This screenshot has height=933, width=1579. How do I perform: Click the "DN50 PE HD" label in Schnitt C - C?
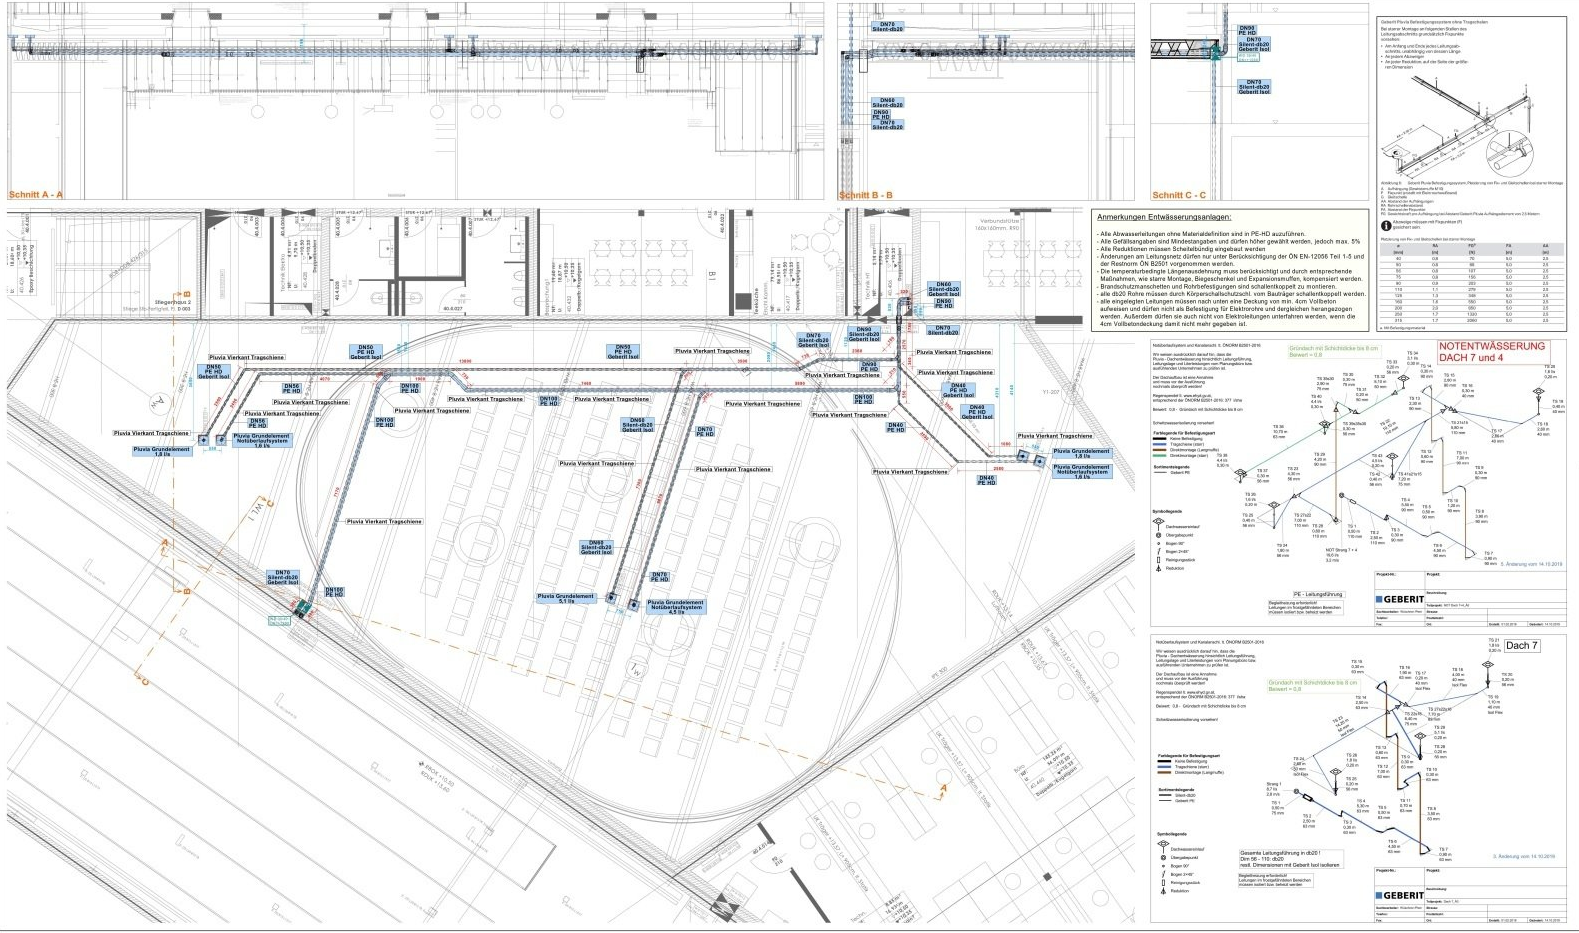1247,31
